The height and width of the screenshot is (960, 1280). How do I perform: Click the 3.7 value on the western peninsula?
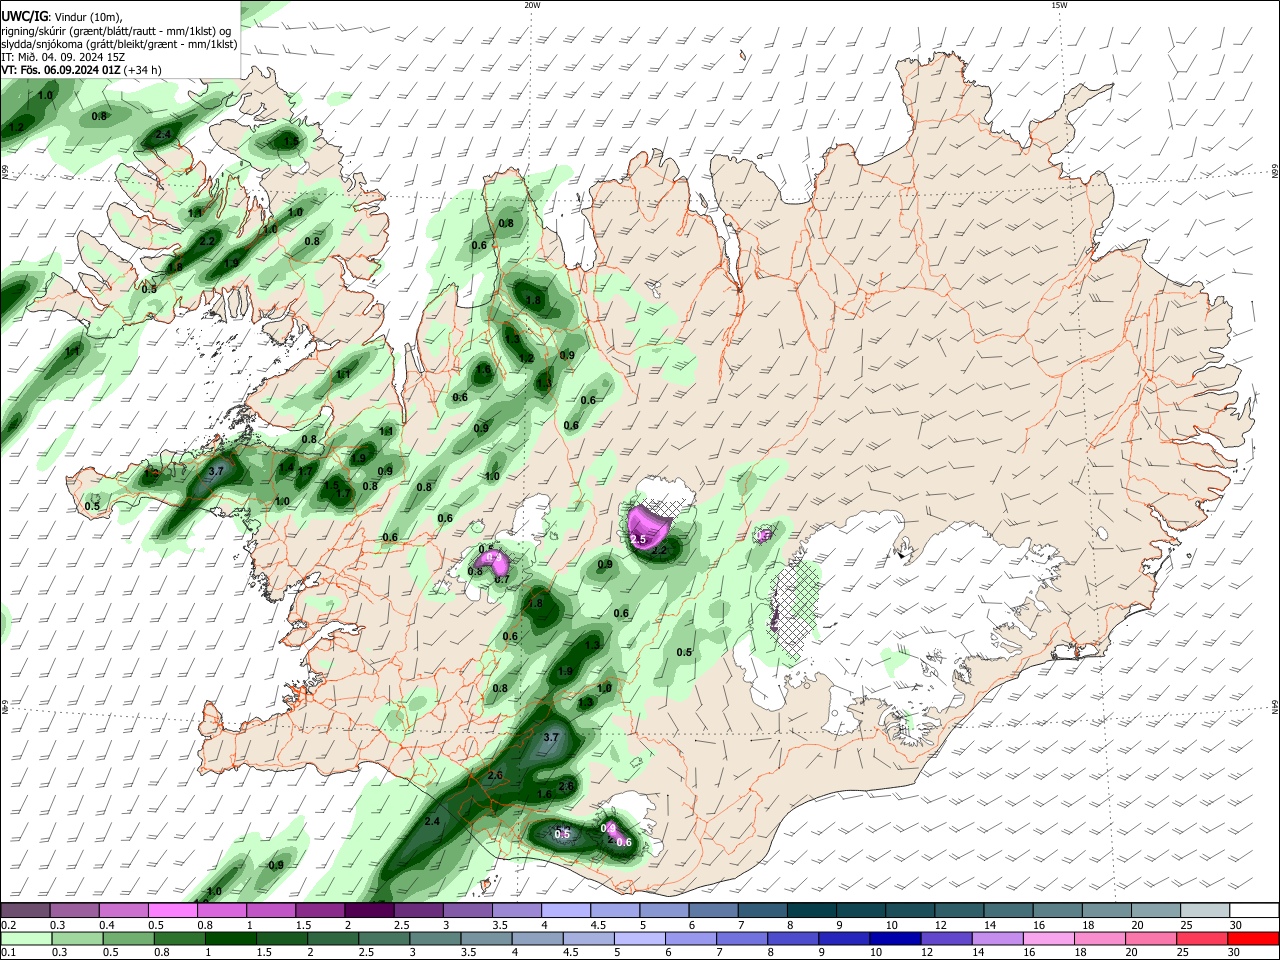coord(217,470)
